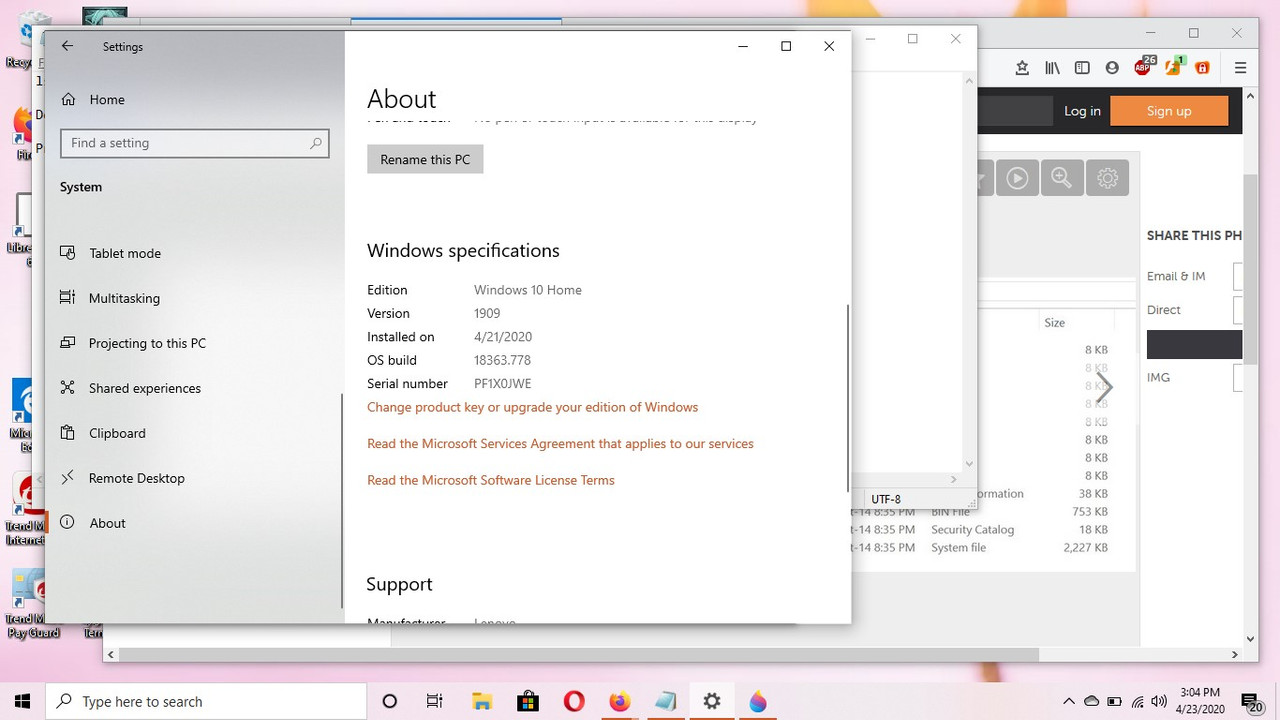1280x720 pixels.
Task: Open Action Center notifications icon
Action: [1251, 702]
